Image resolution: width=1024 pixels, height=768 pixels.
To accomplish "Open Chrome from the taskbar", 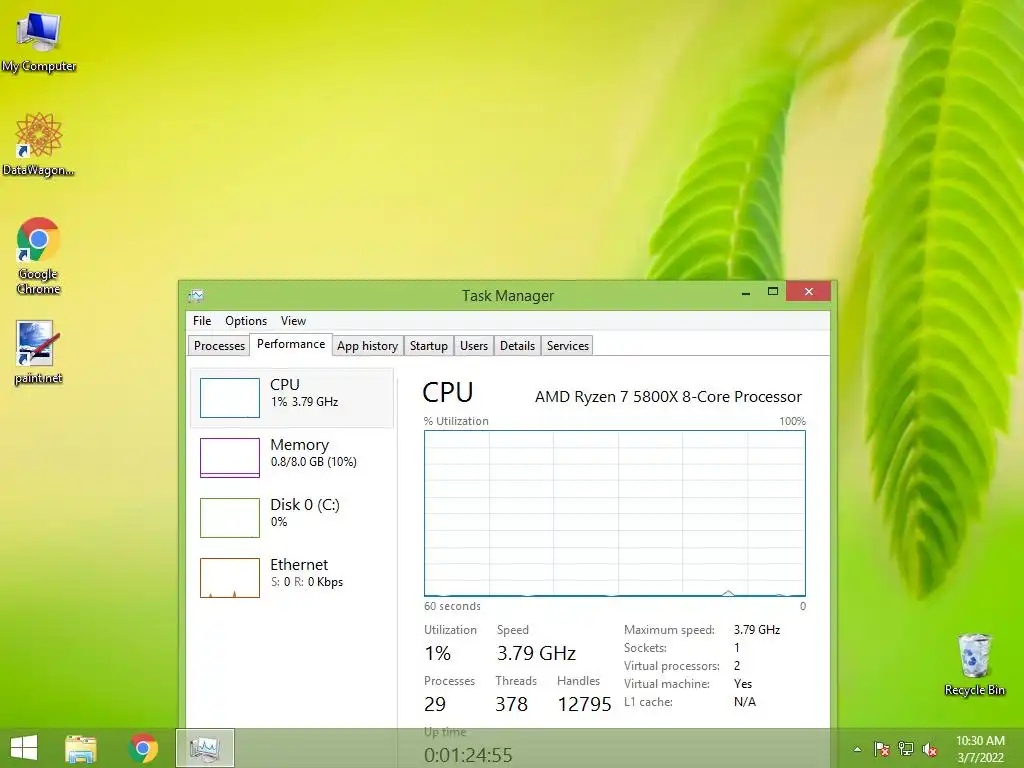I will (x=143, y=748).
